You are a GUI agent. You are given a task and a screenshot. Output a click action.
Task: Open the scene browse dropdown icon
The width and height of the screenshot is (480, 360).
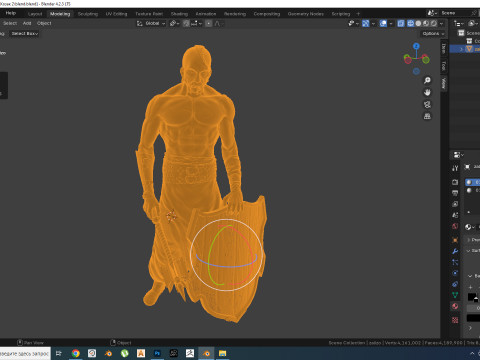[432, 13]
